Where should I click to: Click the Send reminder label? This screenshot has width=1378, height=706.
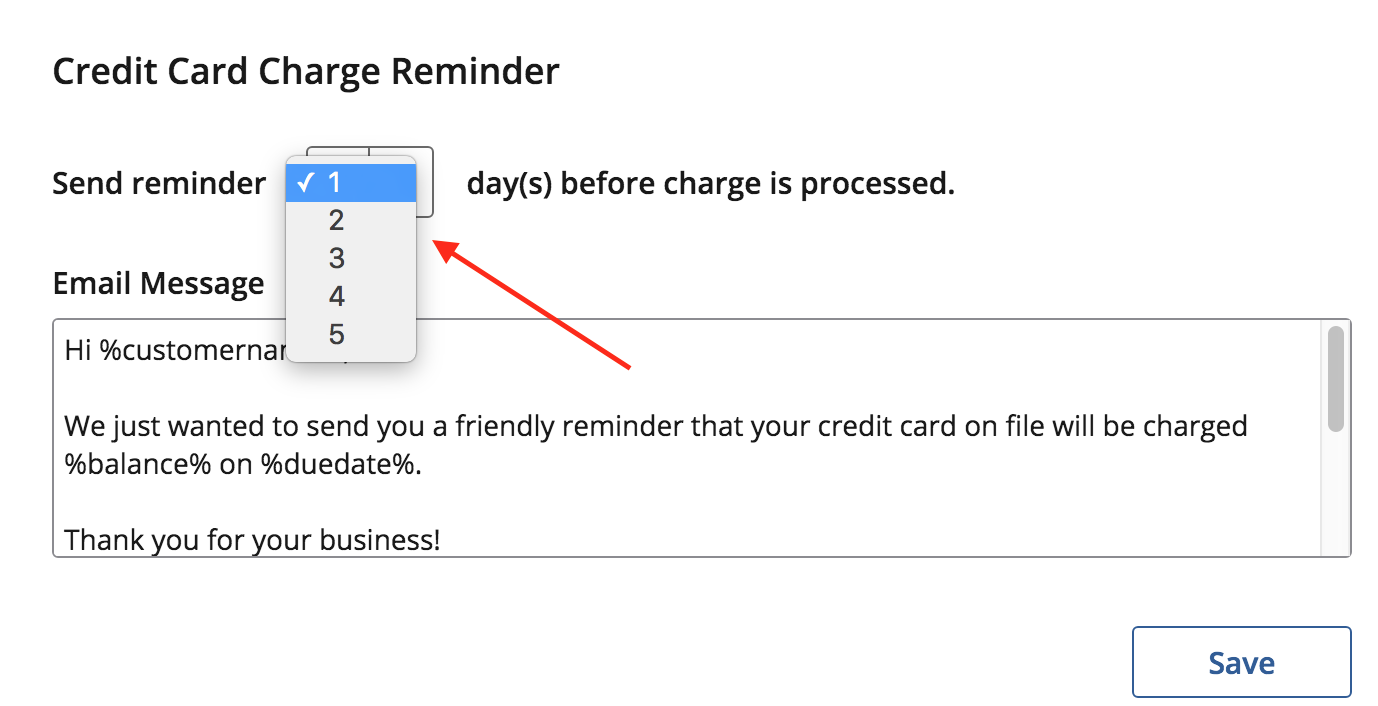pos(159,183)
